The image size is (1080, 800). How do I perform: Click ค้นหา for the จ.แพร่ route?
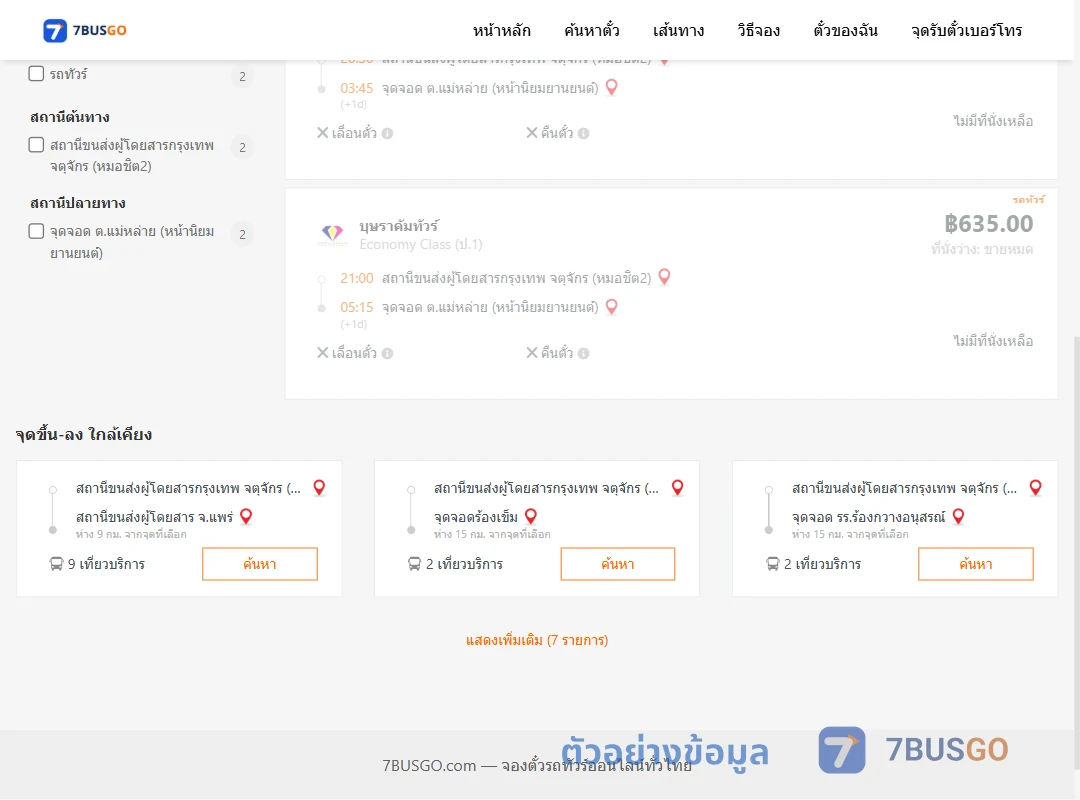pos(260,564)
